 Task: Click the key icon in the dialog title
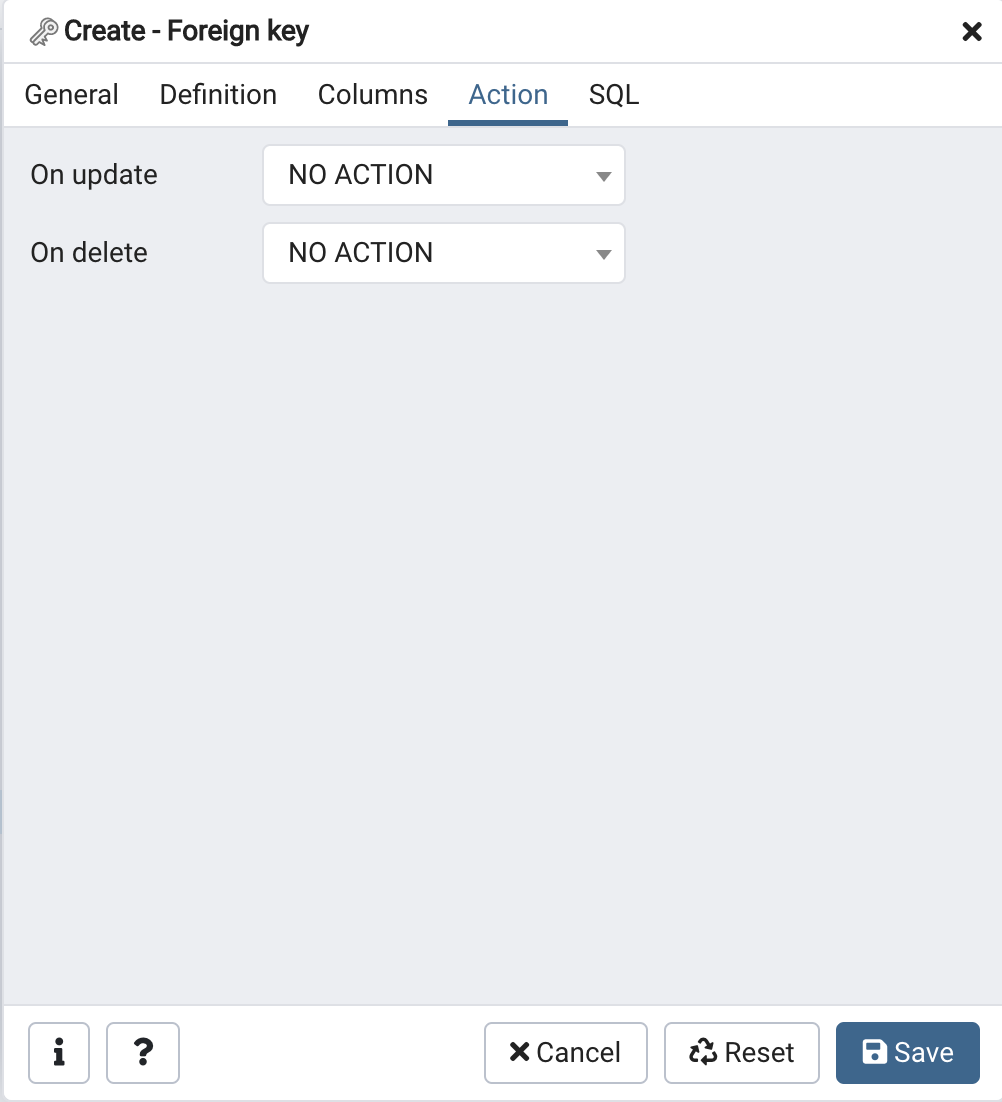43,32
